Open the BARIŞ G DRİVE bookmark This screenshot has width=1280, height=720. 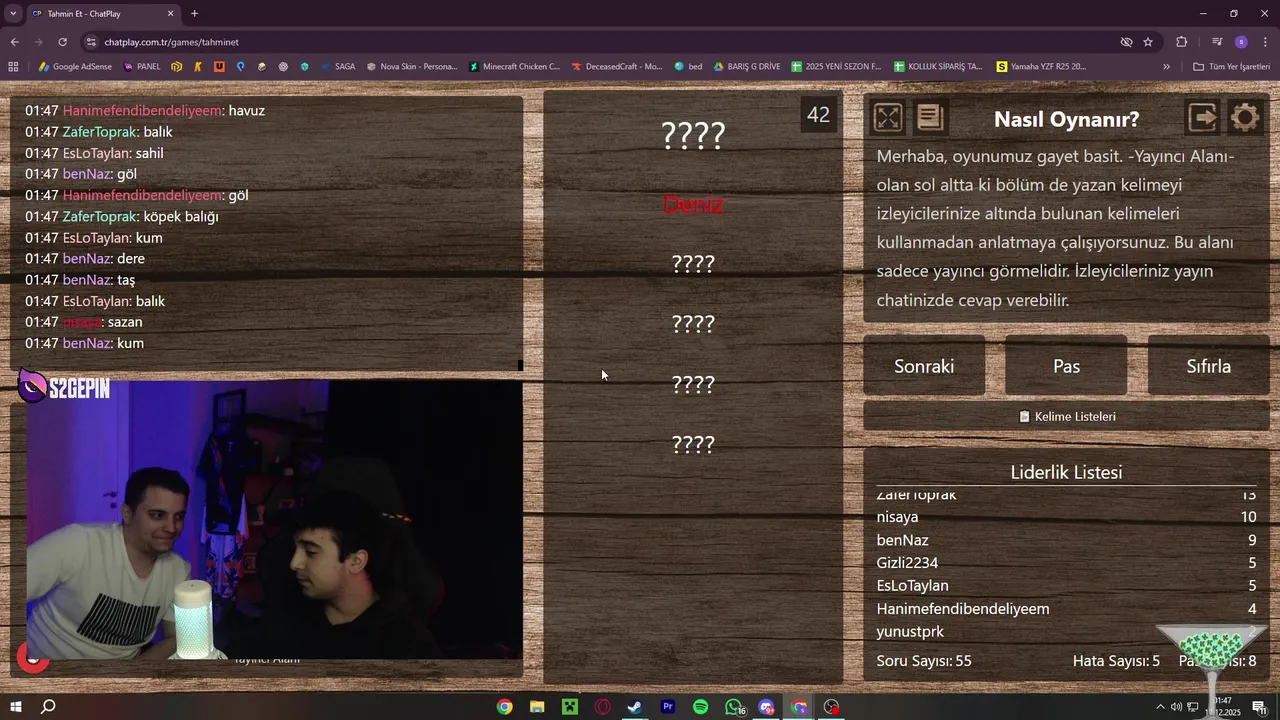(x=747, y=66)
